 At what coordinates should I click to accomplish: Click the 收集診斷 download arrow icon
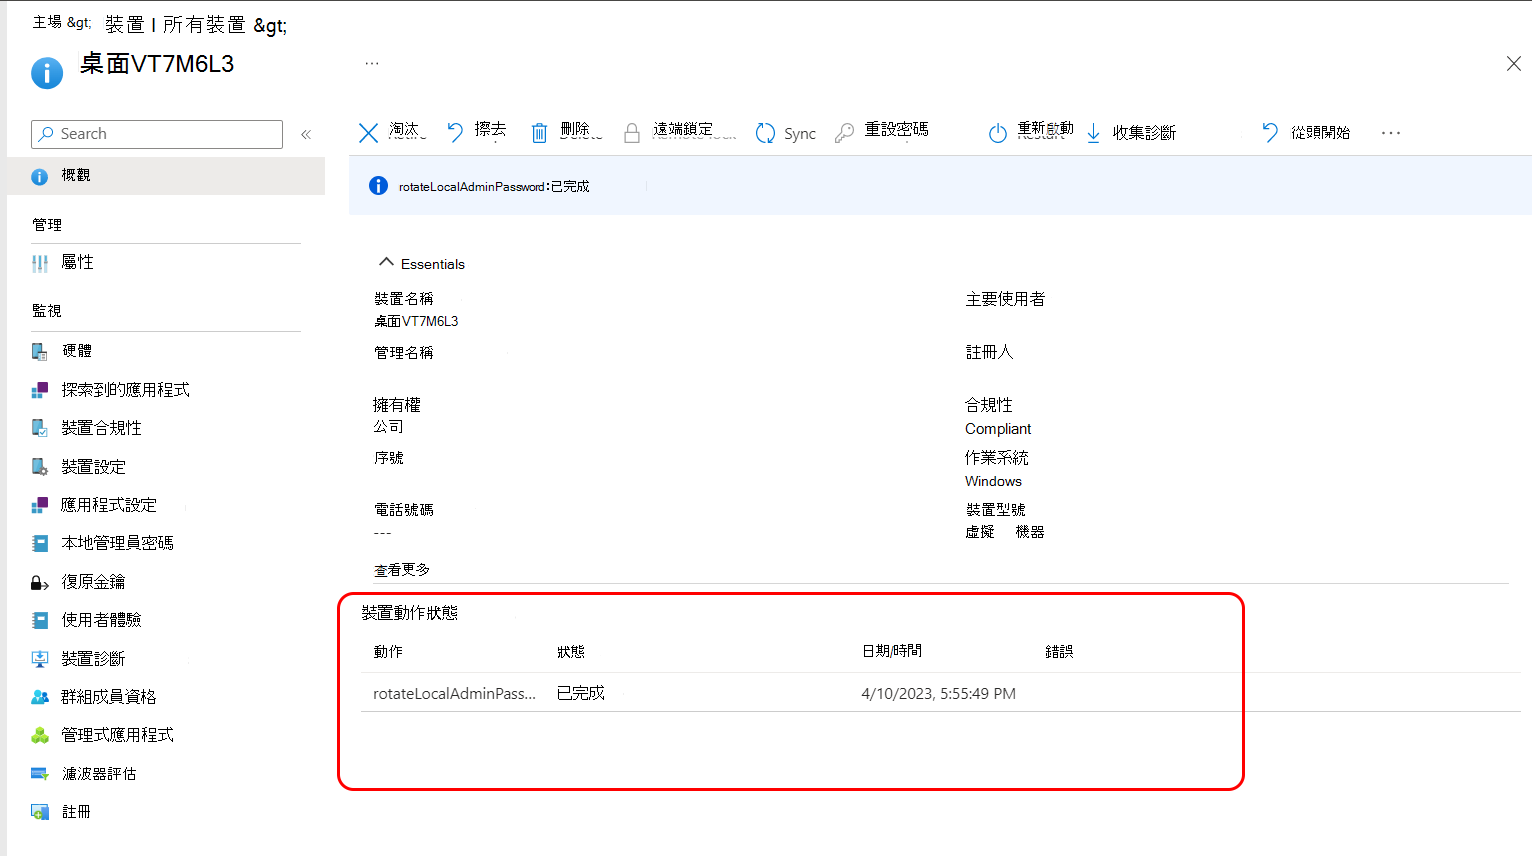[1093, 133]
